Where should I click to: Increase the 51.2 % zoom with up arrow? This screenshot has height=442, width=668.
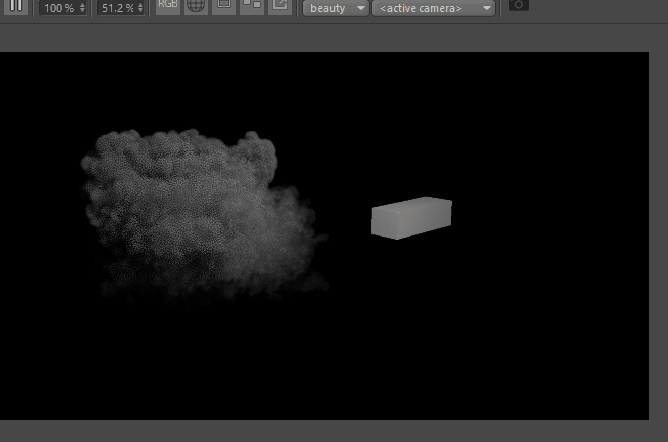click(x=140, y=5)
